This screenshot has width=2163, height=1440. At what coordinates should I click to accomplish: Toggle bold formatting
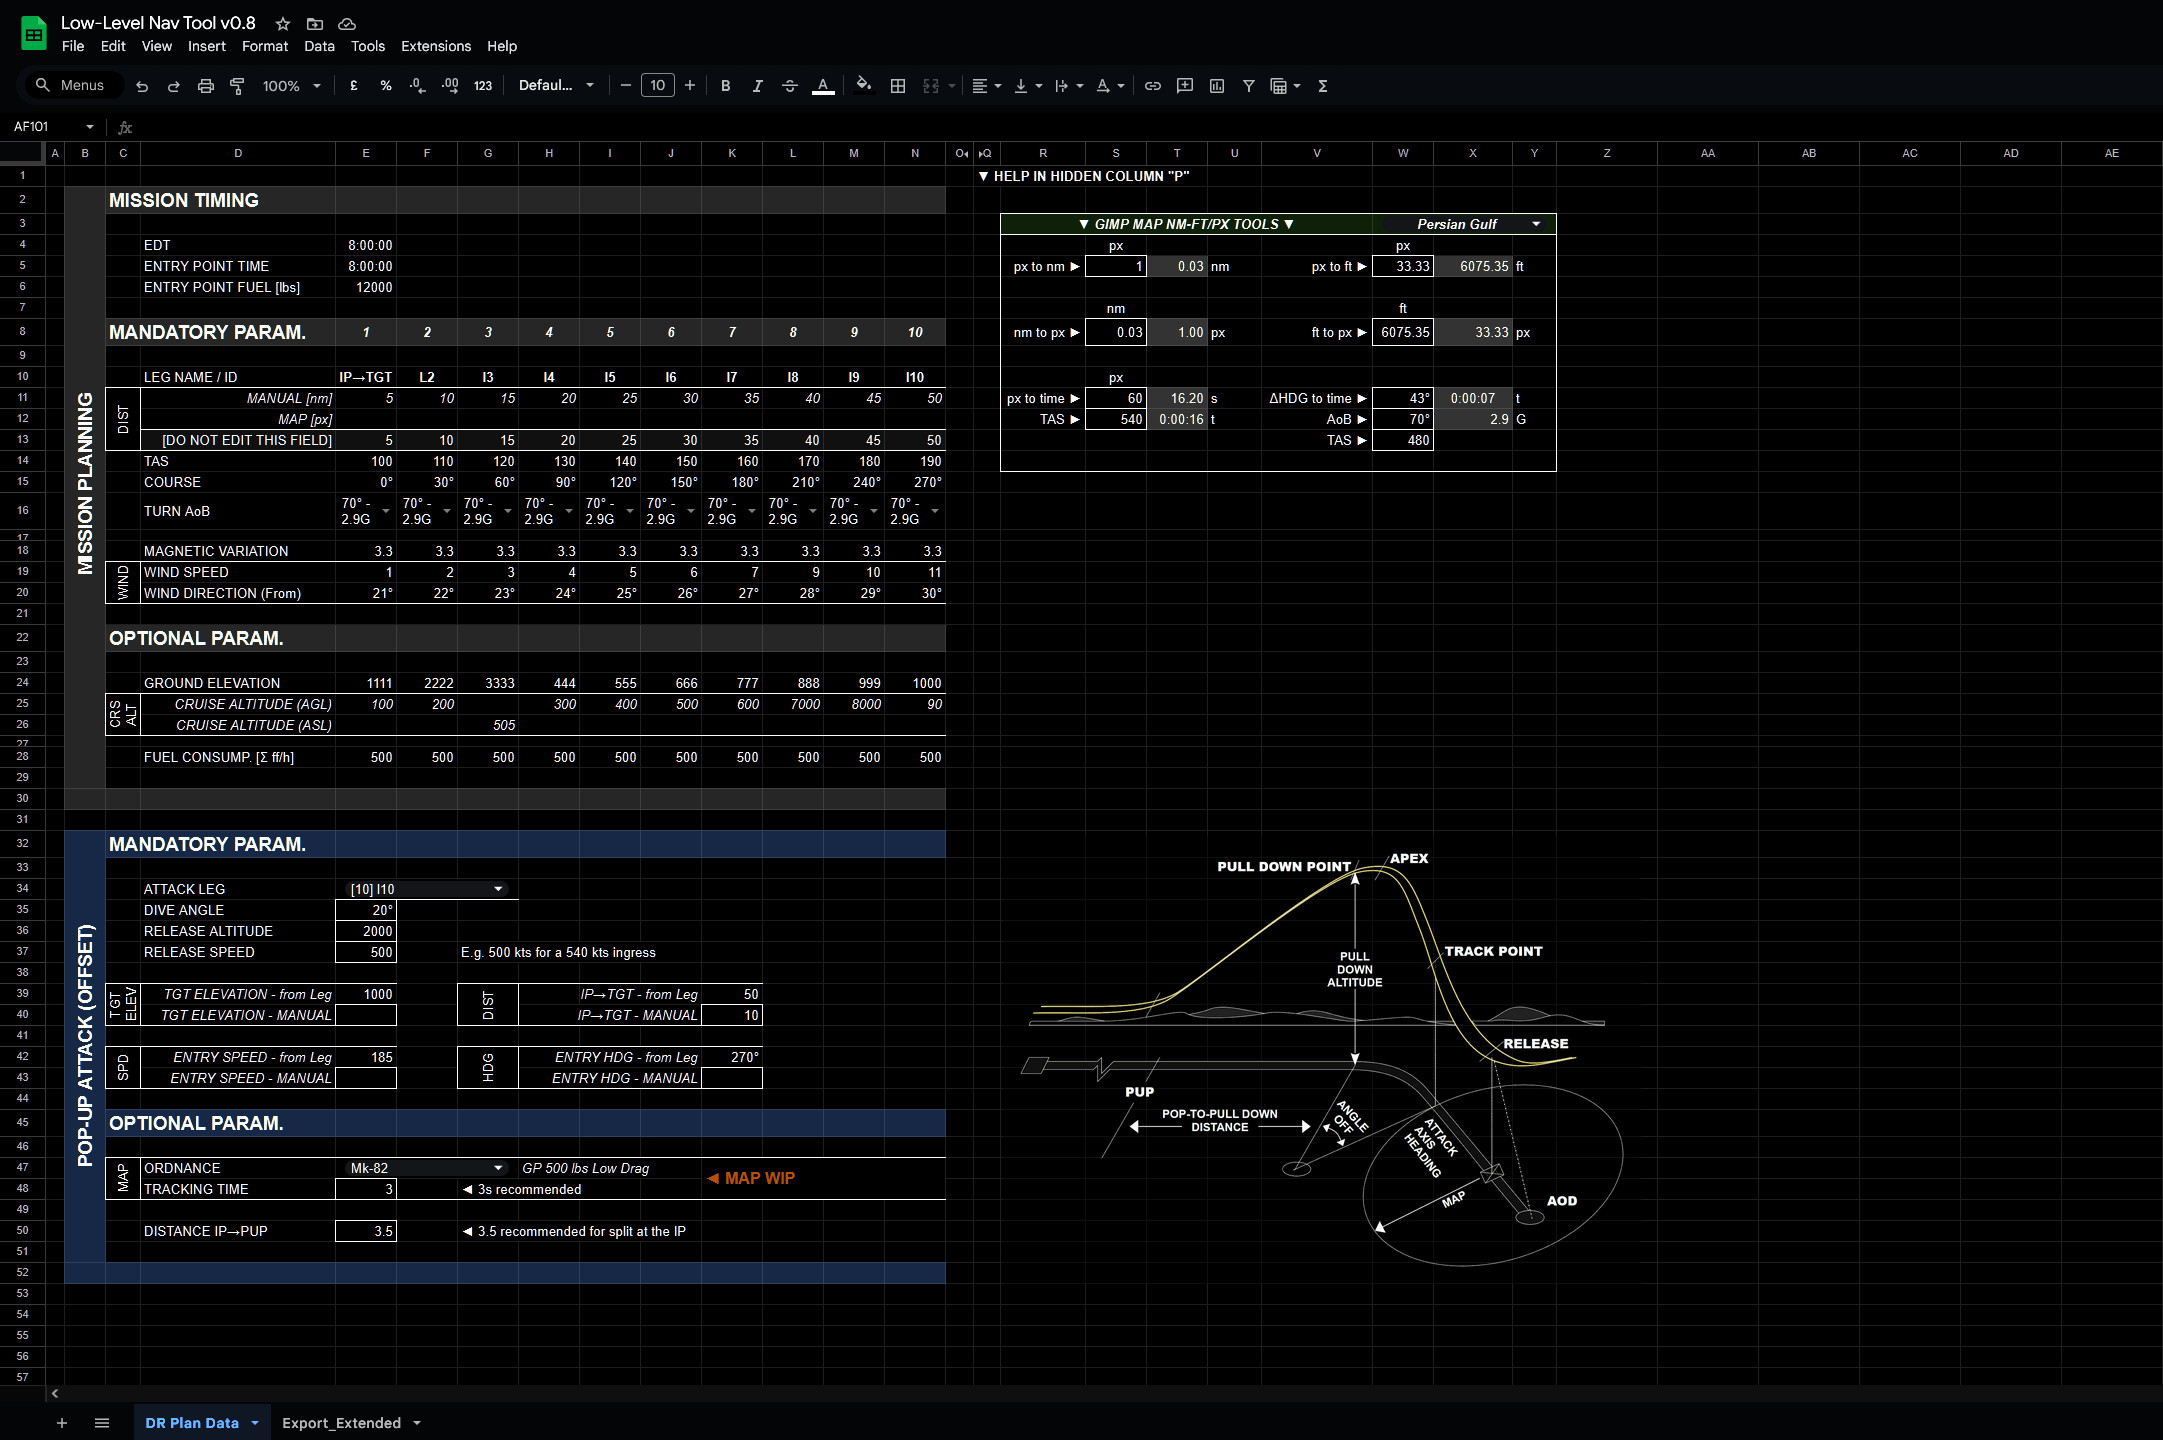click(725, 86)
